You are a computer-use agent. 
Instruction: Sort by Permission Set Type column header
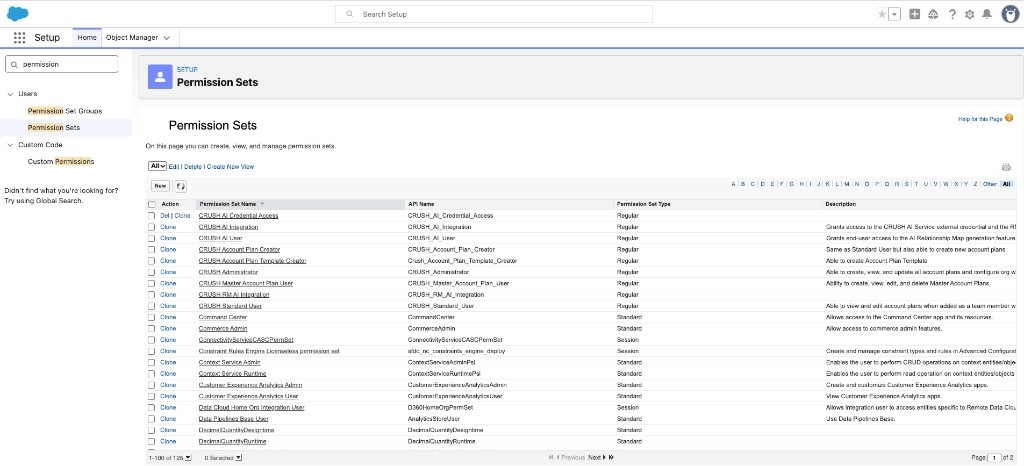[644, 204]
